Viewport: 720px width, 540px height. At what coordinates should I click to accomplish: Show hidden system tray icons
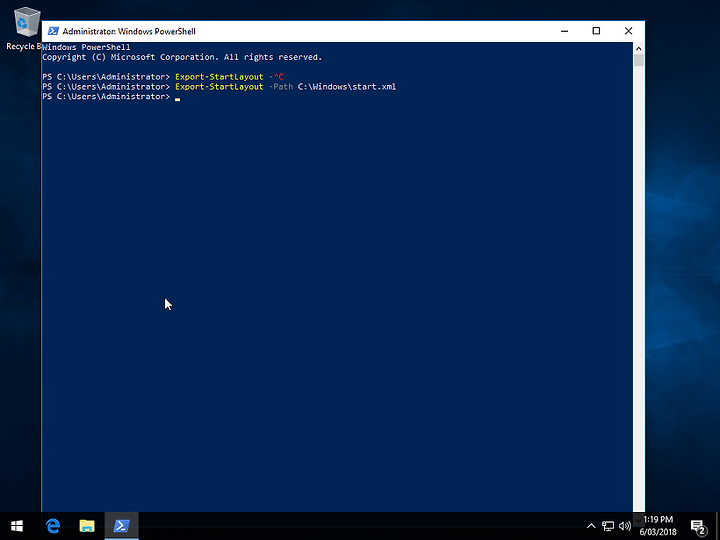click(x=591, y=526)
